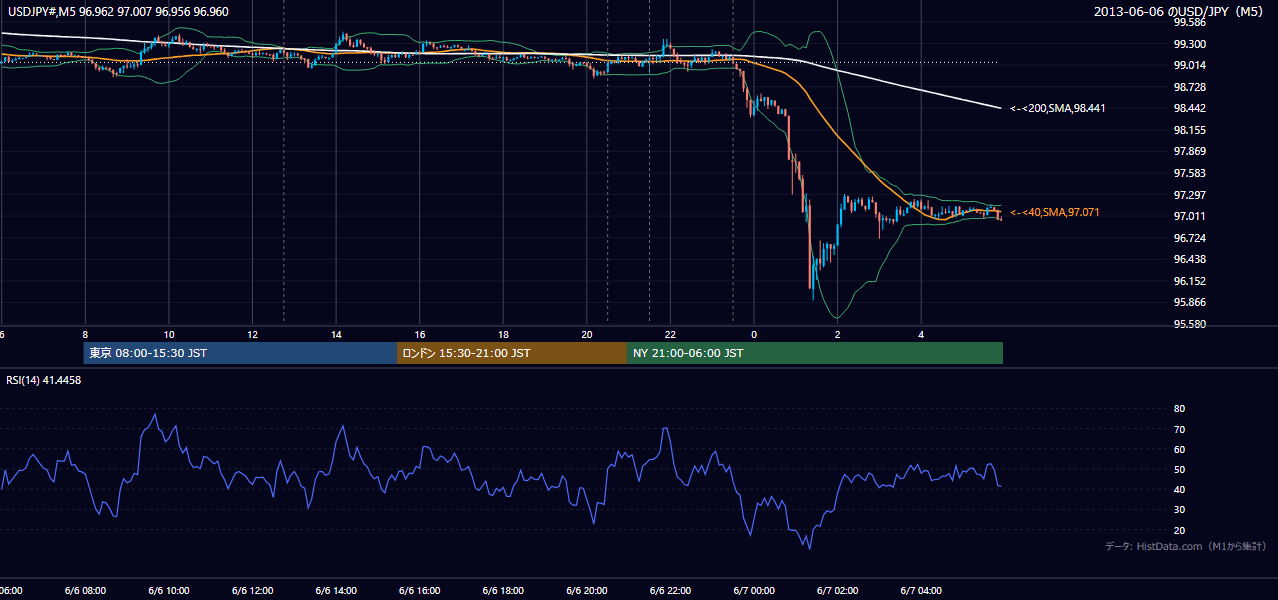Click hour label 0 under the price chart
Viewport: 1278px width, 600px height.
(x=754, y=334)
